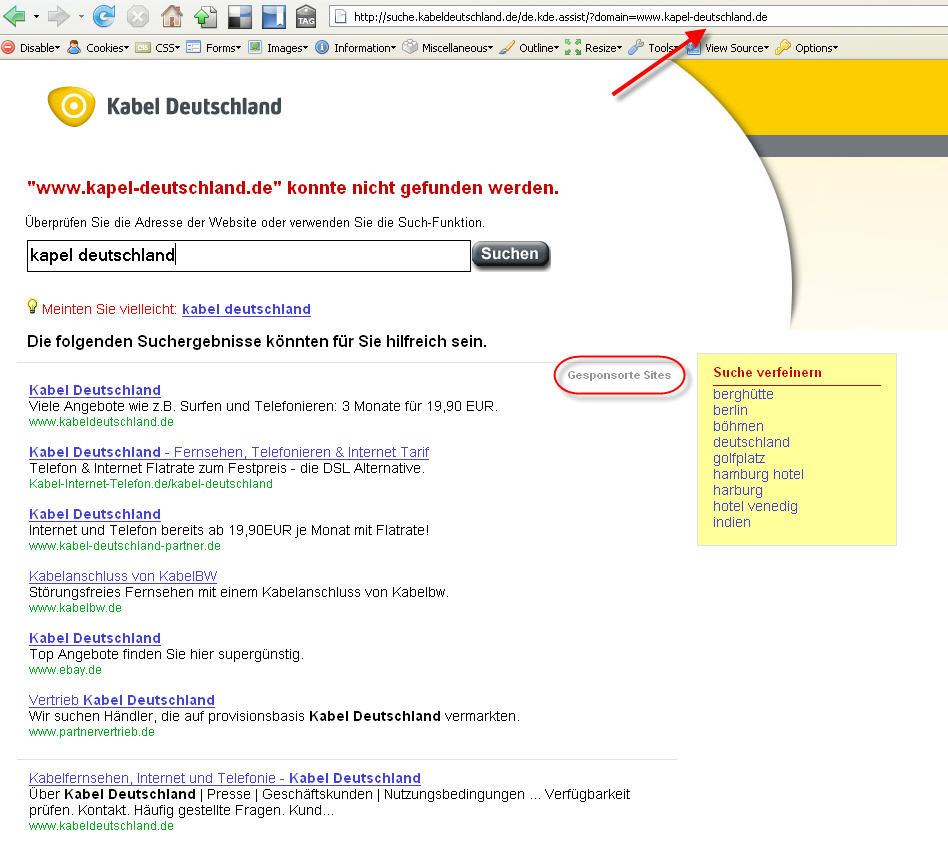Open 'Vertrieb Kabel Deutschland' link

tap(122, 700)
